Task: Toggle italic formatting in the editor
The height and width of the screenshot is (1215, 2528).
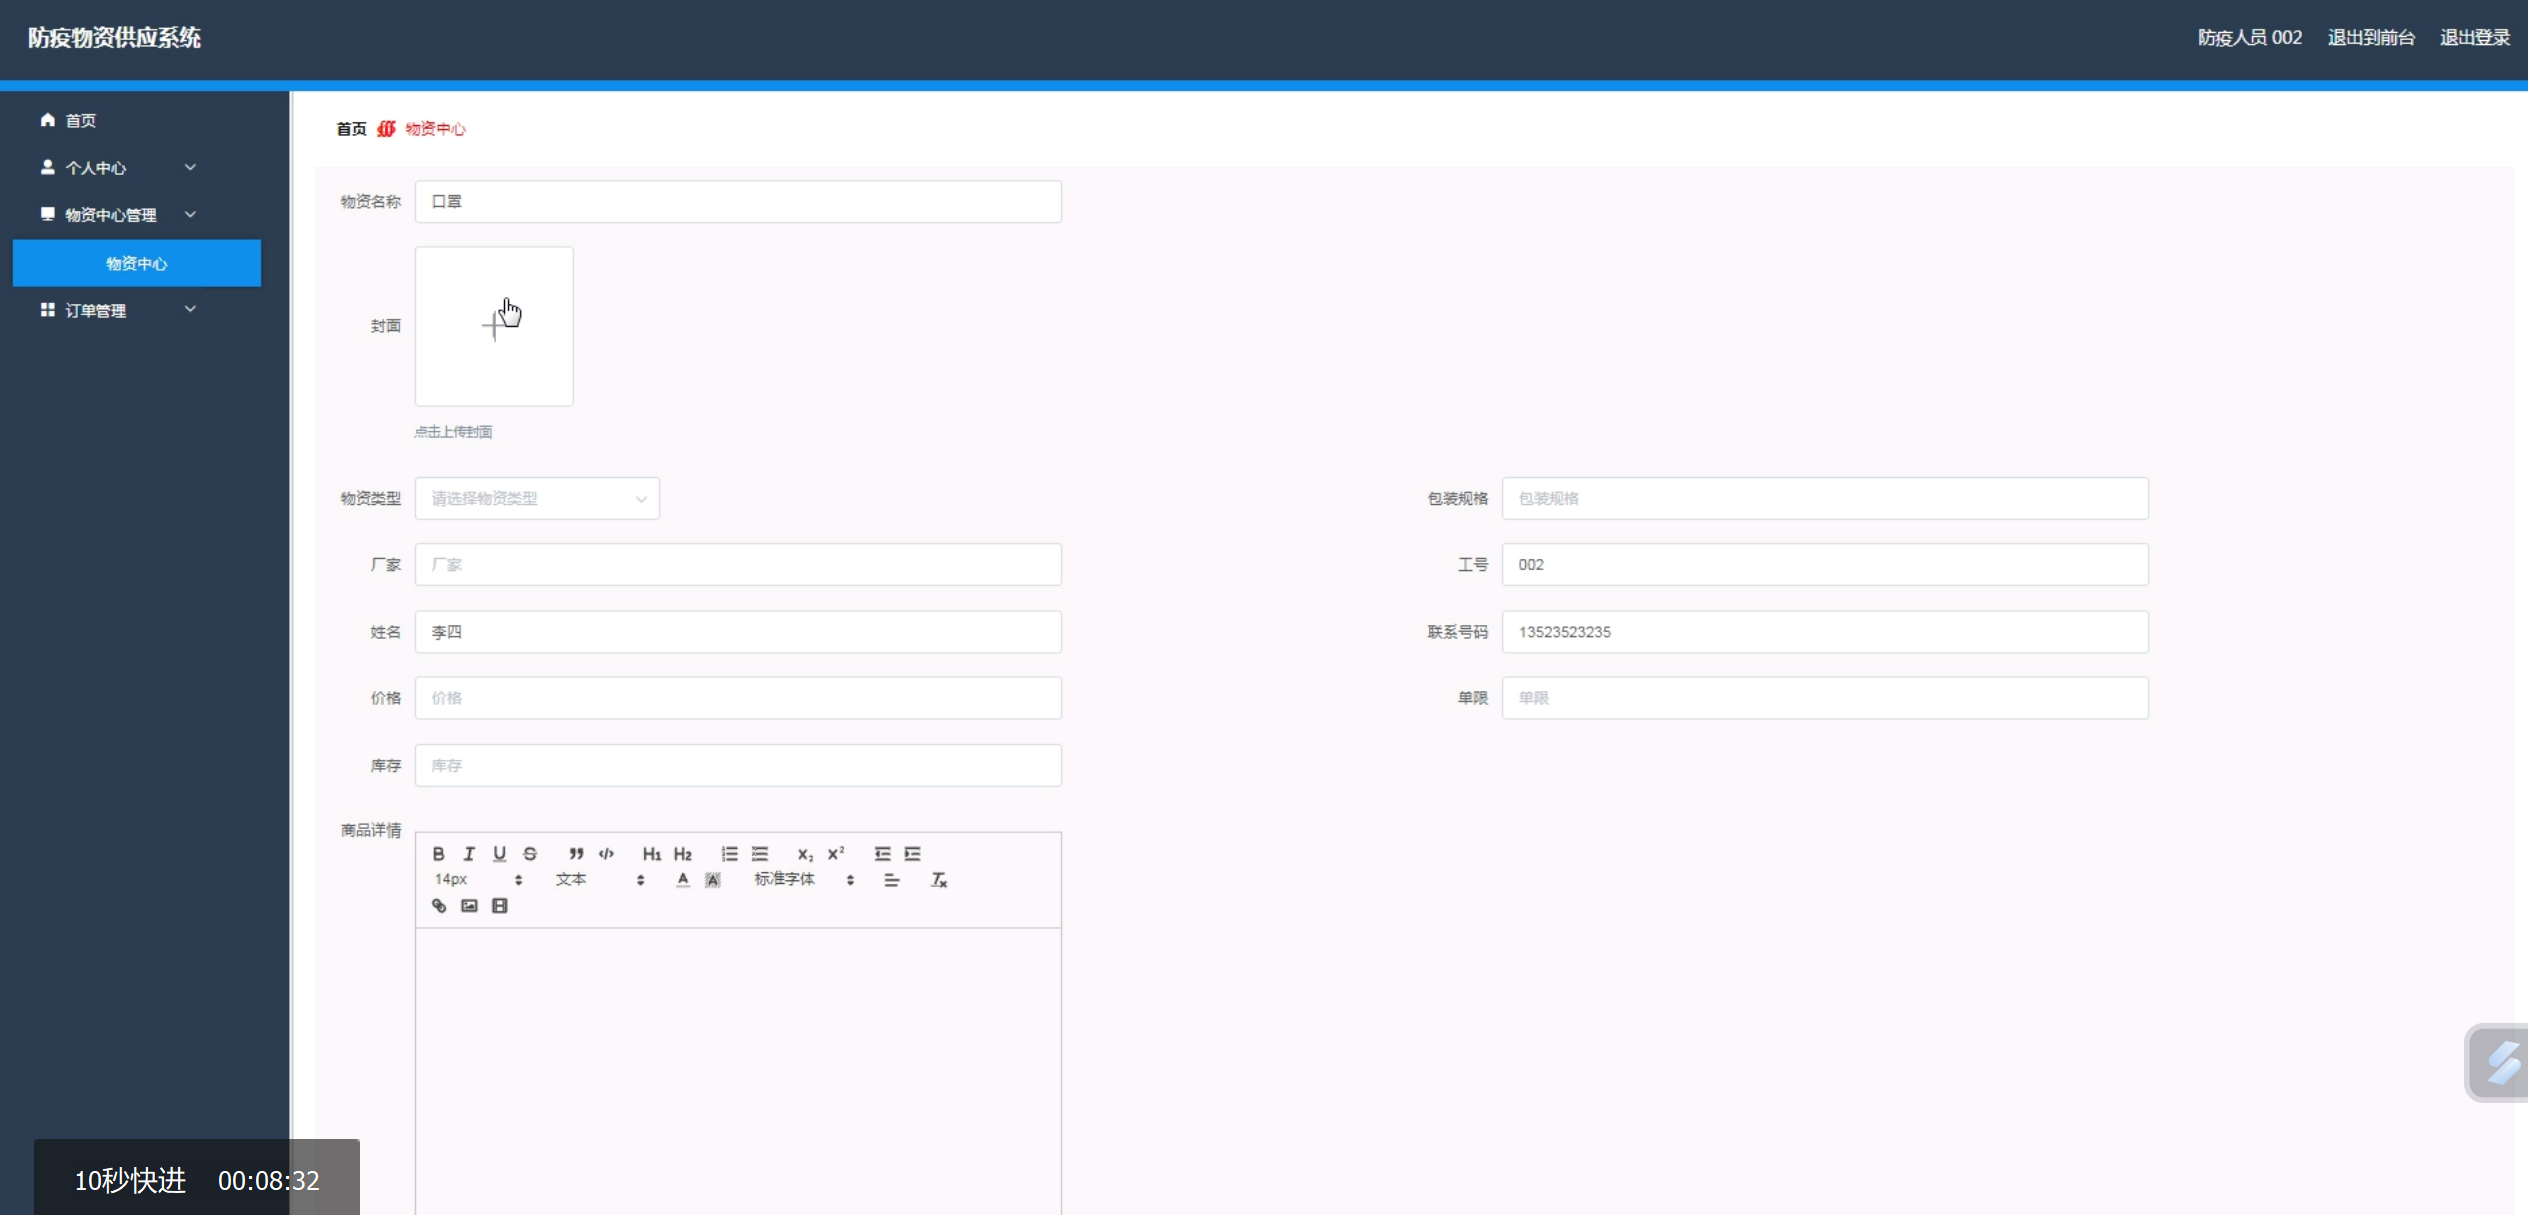Action: point(469,853)
